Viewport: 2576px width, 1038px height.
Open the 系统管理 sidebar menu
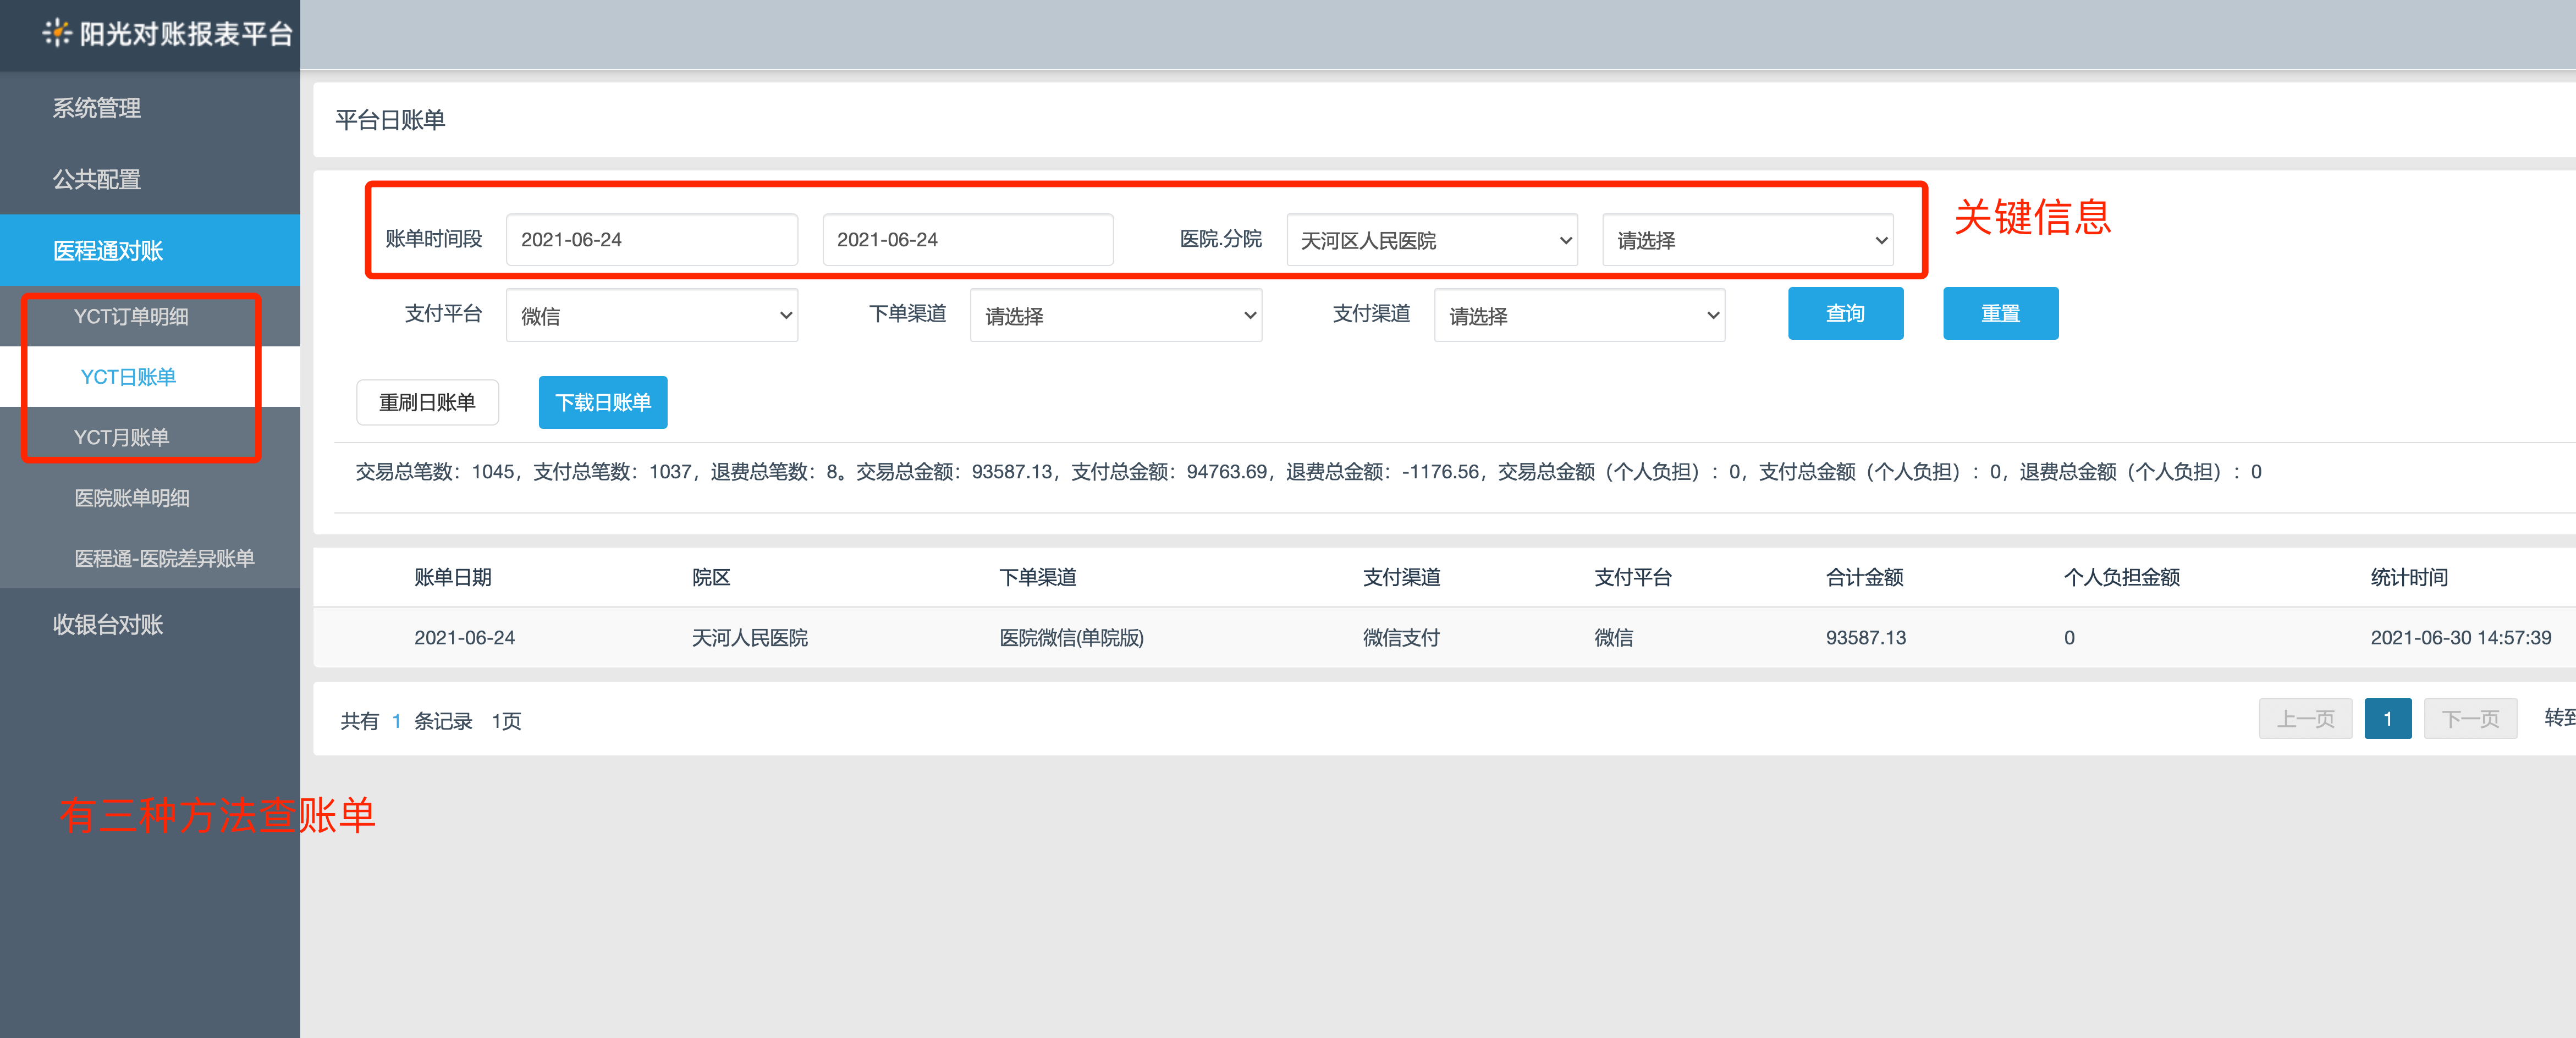point(96,108)
